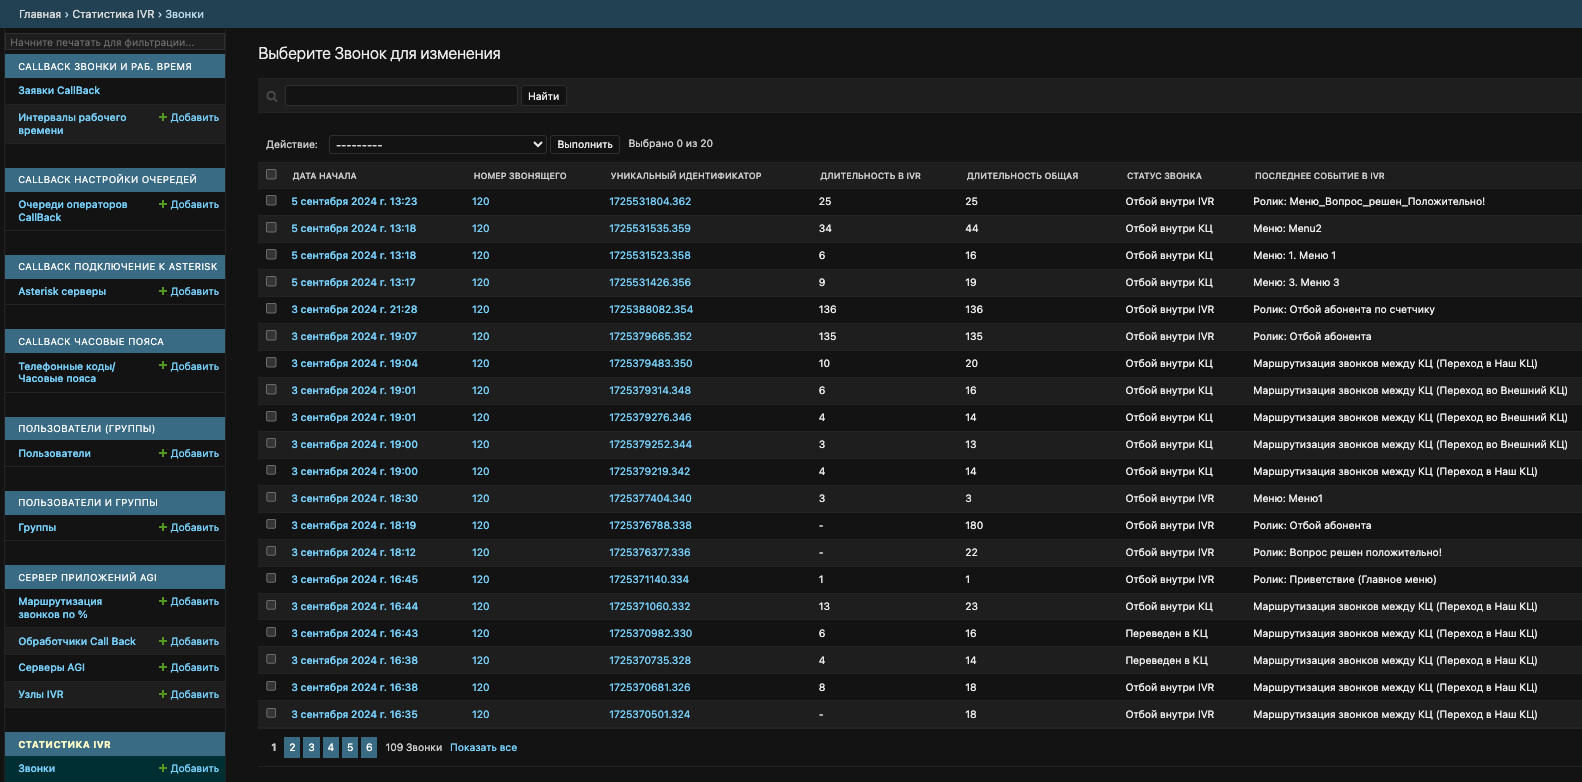Check the row for call 1725531804.362
Screen dimensions: 1582x782
click(x=271, y=201)
